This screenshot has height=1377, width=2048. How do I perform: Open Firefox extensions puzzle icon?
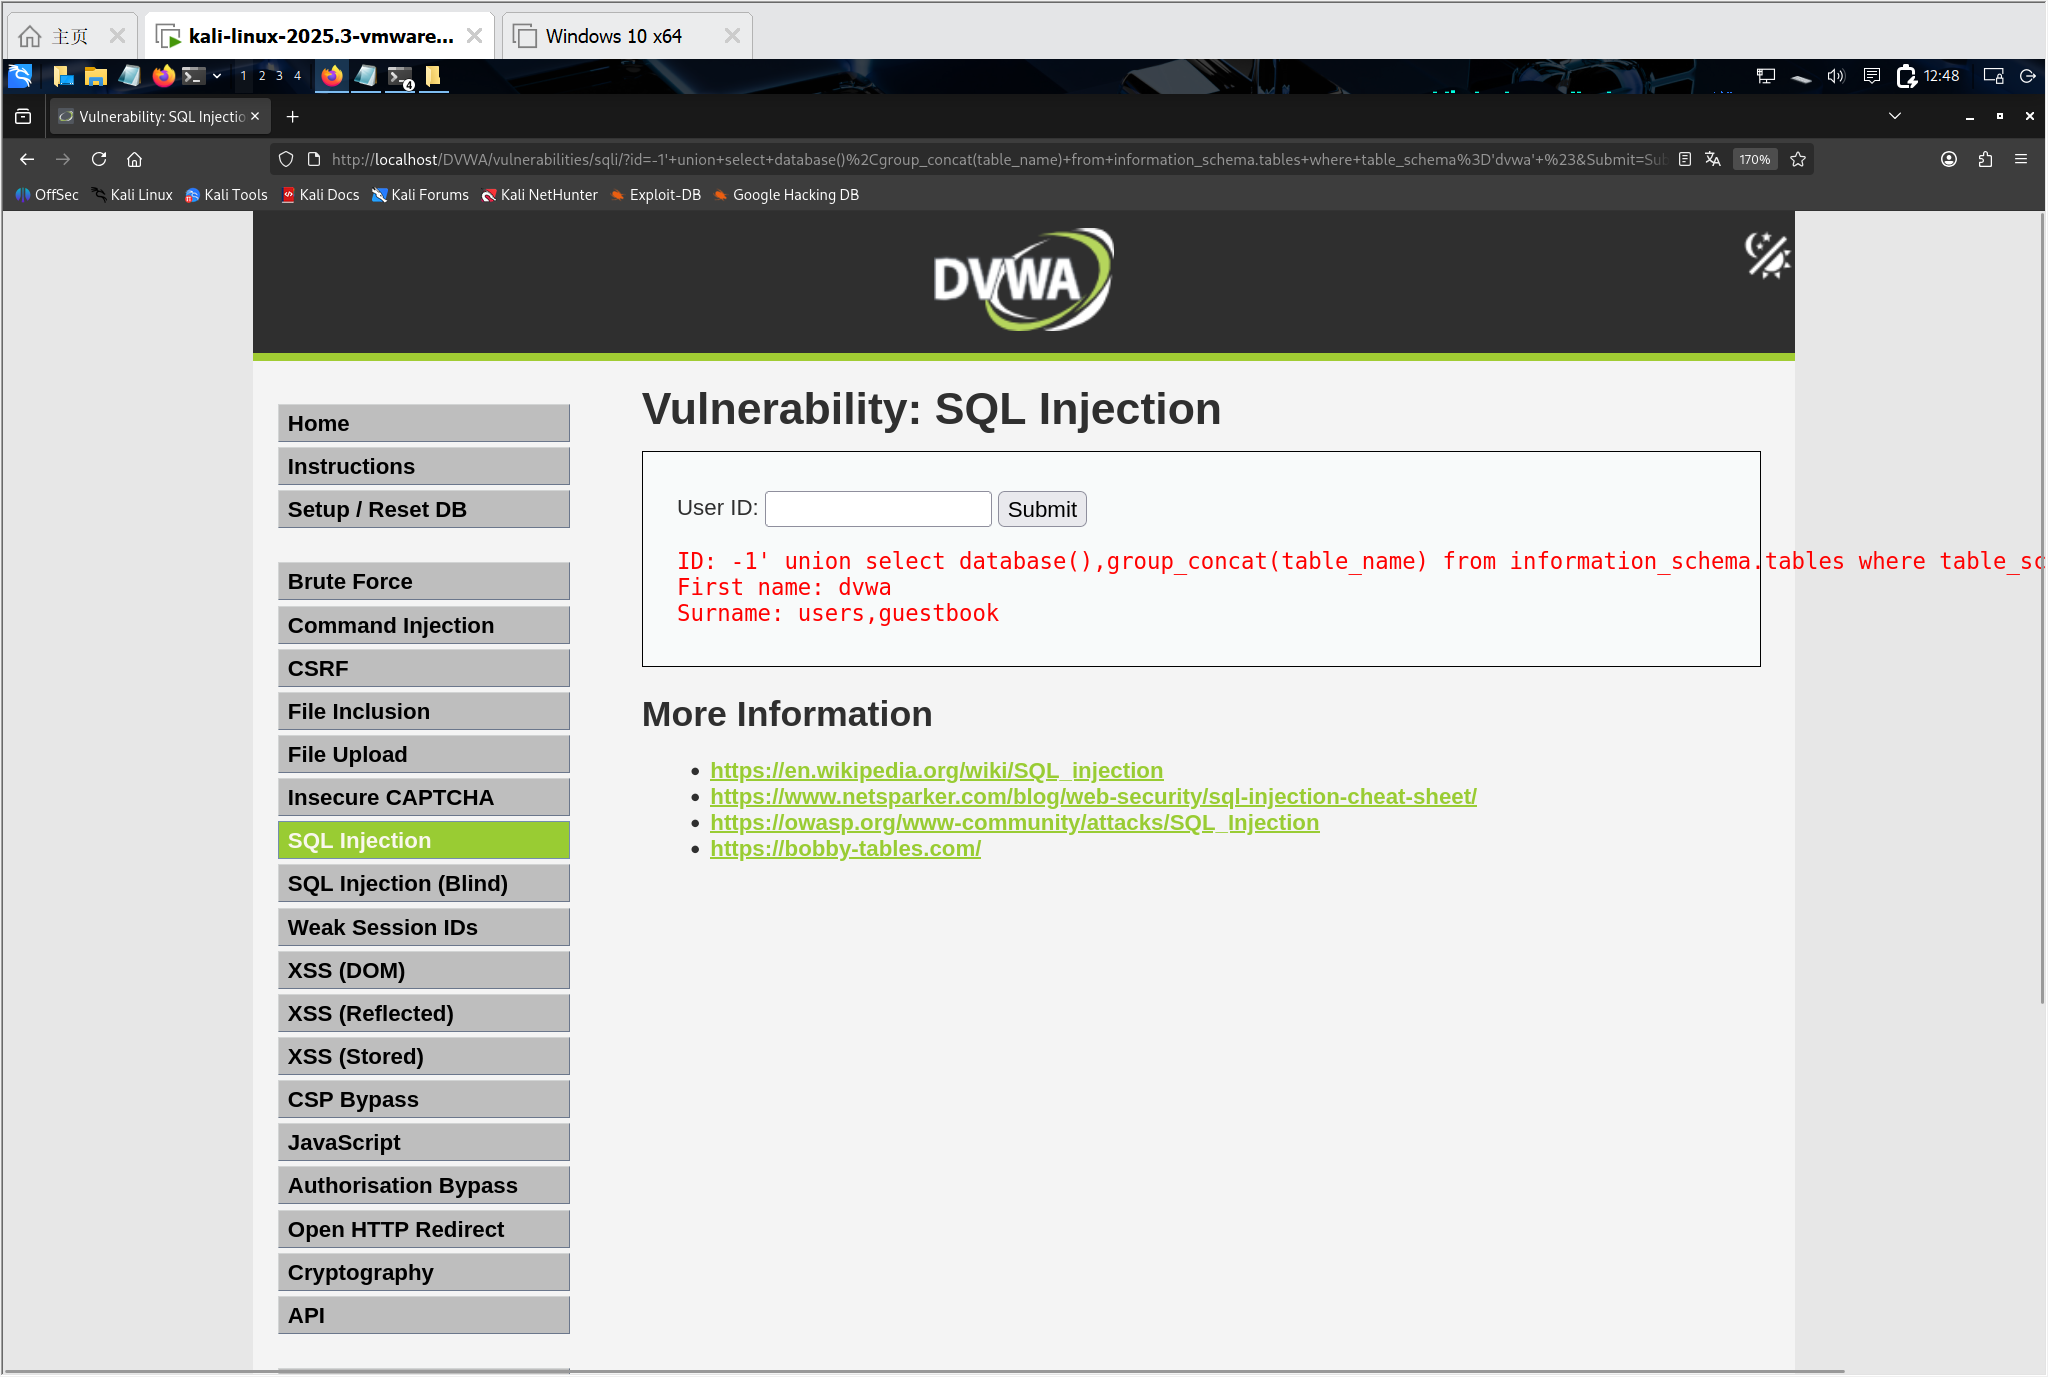click(1985, 159)
